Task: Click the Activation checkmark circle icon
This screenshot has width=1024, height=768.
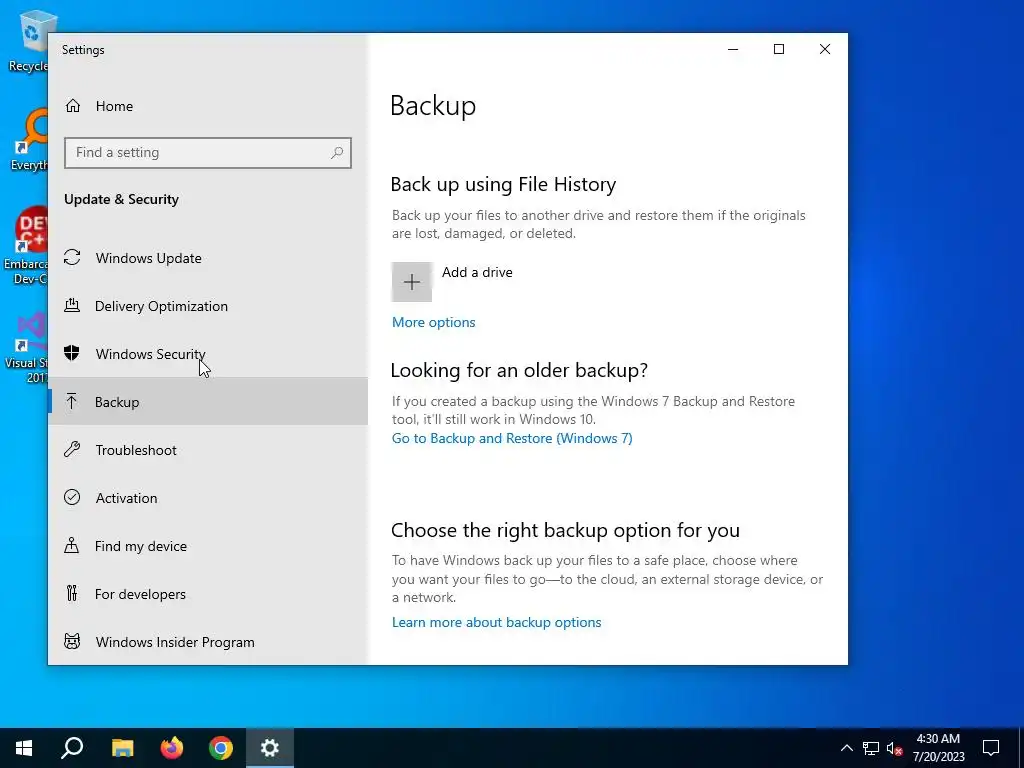Action: [72, 498]
